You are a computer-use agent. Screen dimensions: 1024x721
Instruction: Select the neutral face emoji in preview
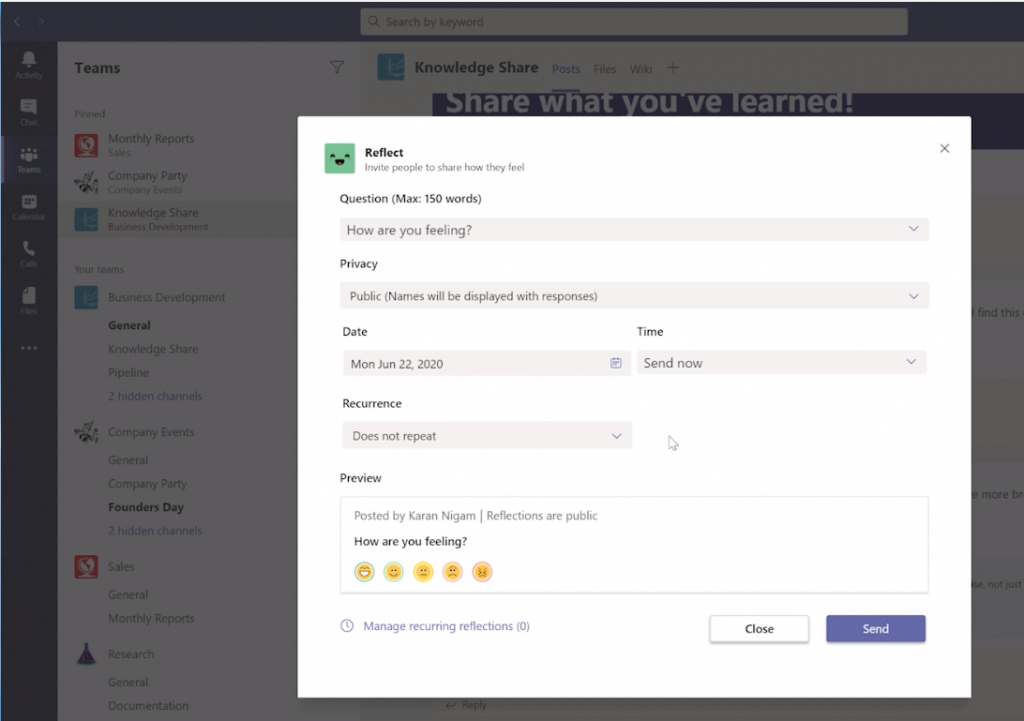[423, 572]
